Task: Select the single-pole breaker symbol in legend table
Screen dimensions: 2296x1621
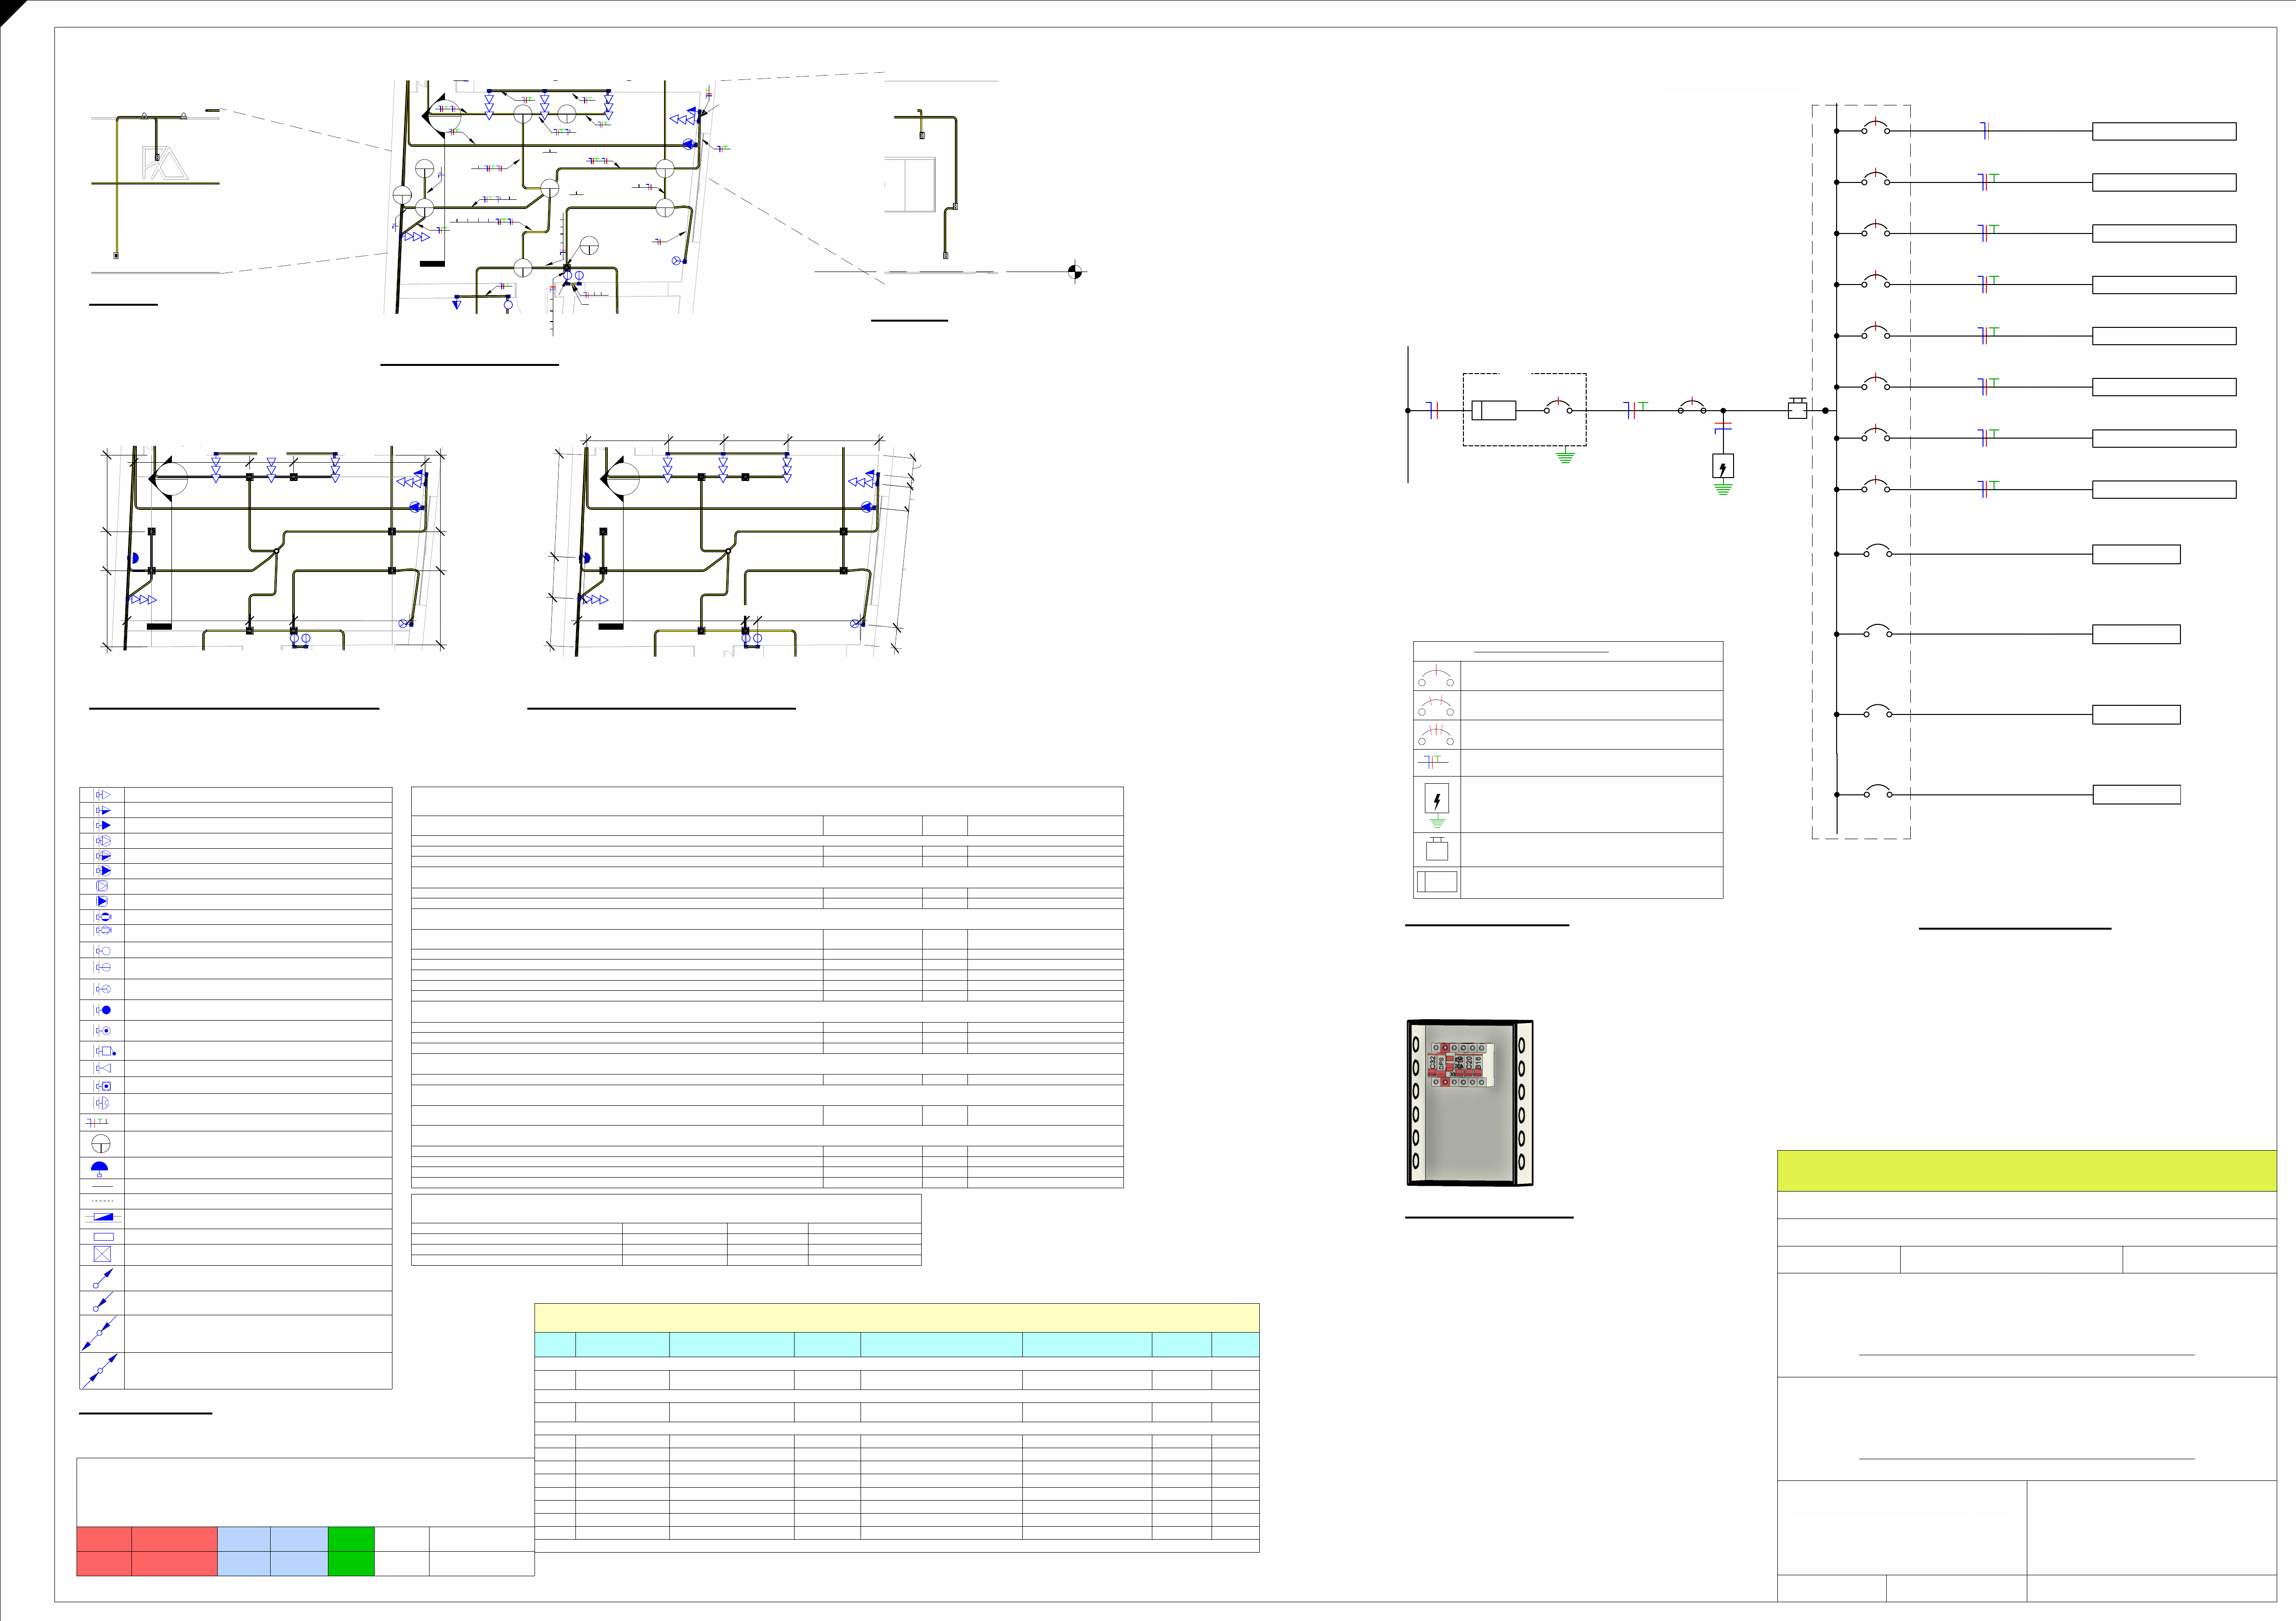Action: [x=1436, y=676]
